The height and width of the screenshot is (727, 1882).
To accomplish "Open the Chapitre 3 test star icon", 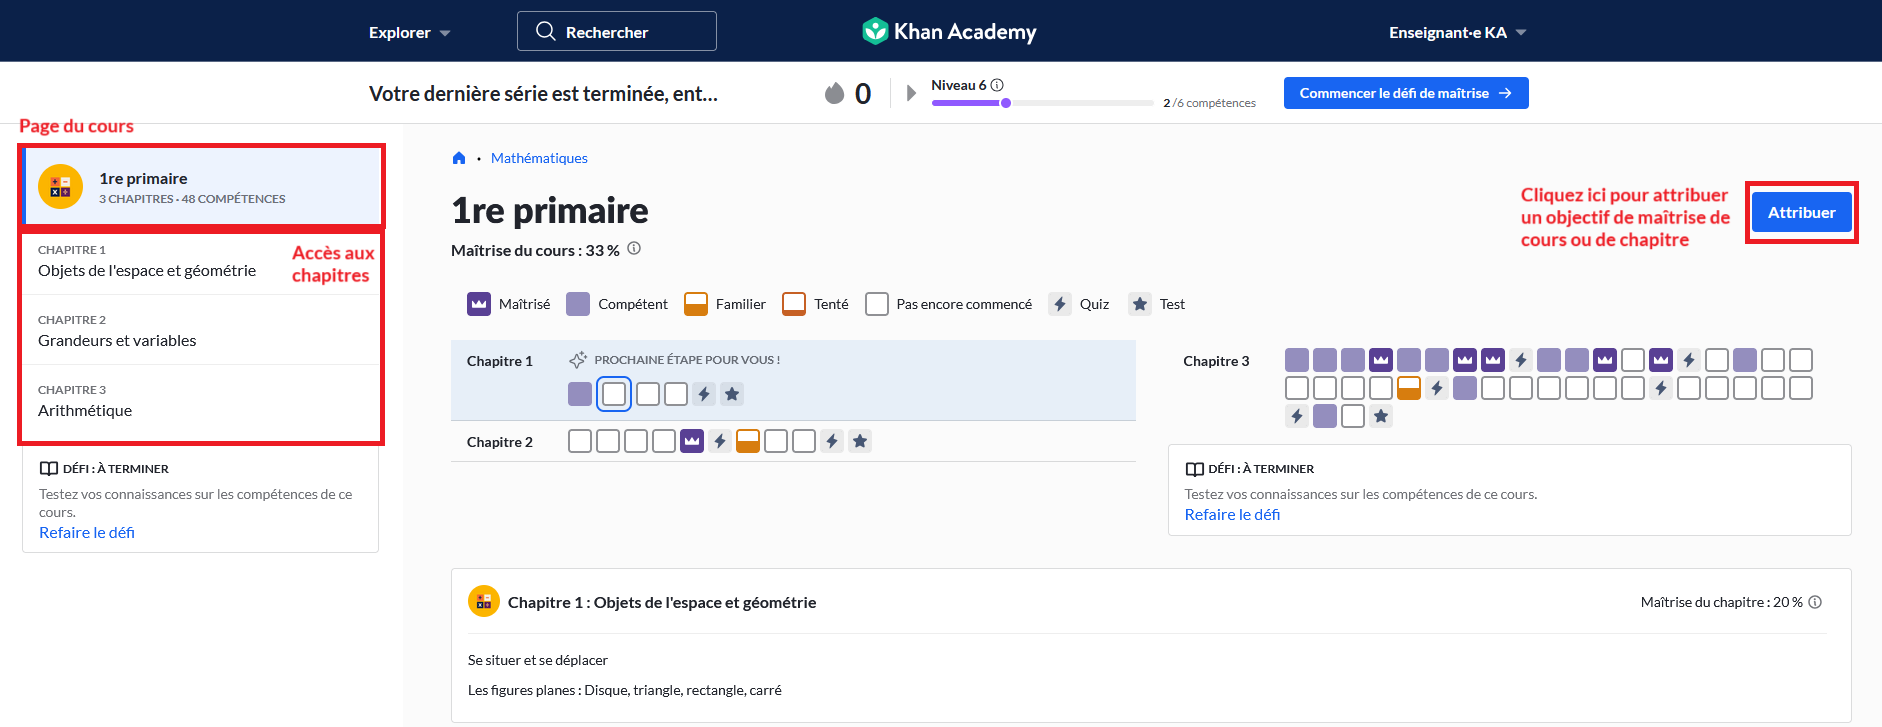I will (1381, 416).
